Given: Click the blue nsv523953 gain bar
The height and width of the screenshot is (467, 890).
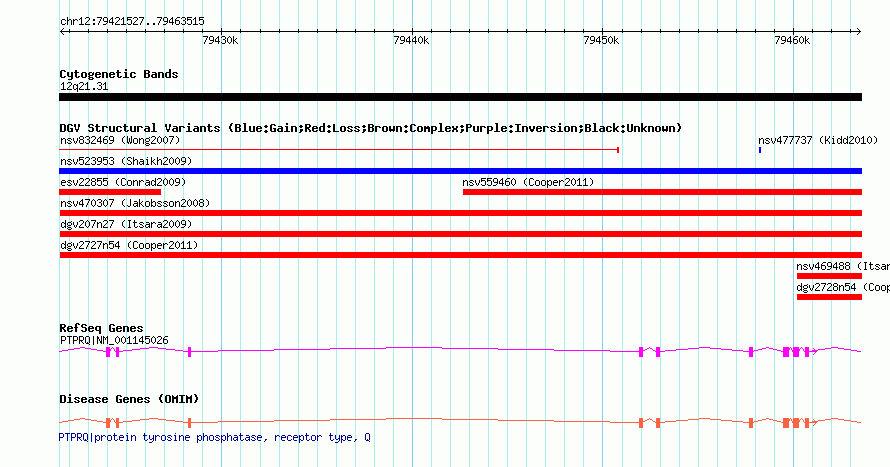Looking at the screenshot, I should (460, 171).
